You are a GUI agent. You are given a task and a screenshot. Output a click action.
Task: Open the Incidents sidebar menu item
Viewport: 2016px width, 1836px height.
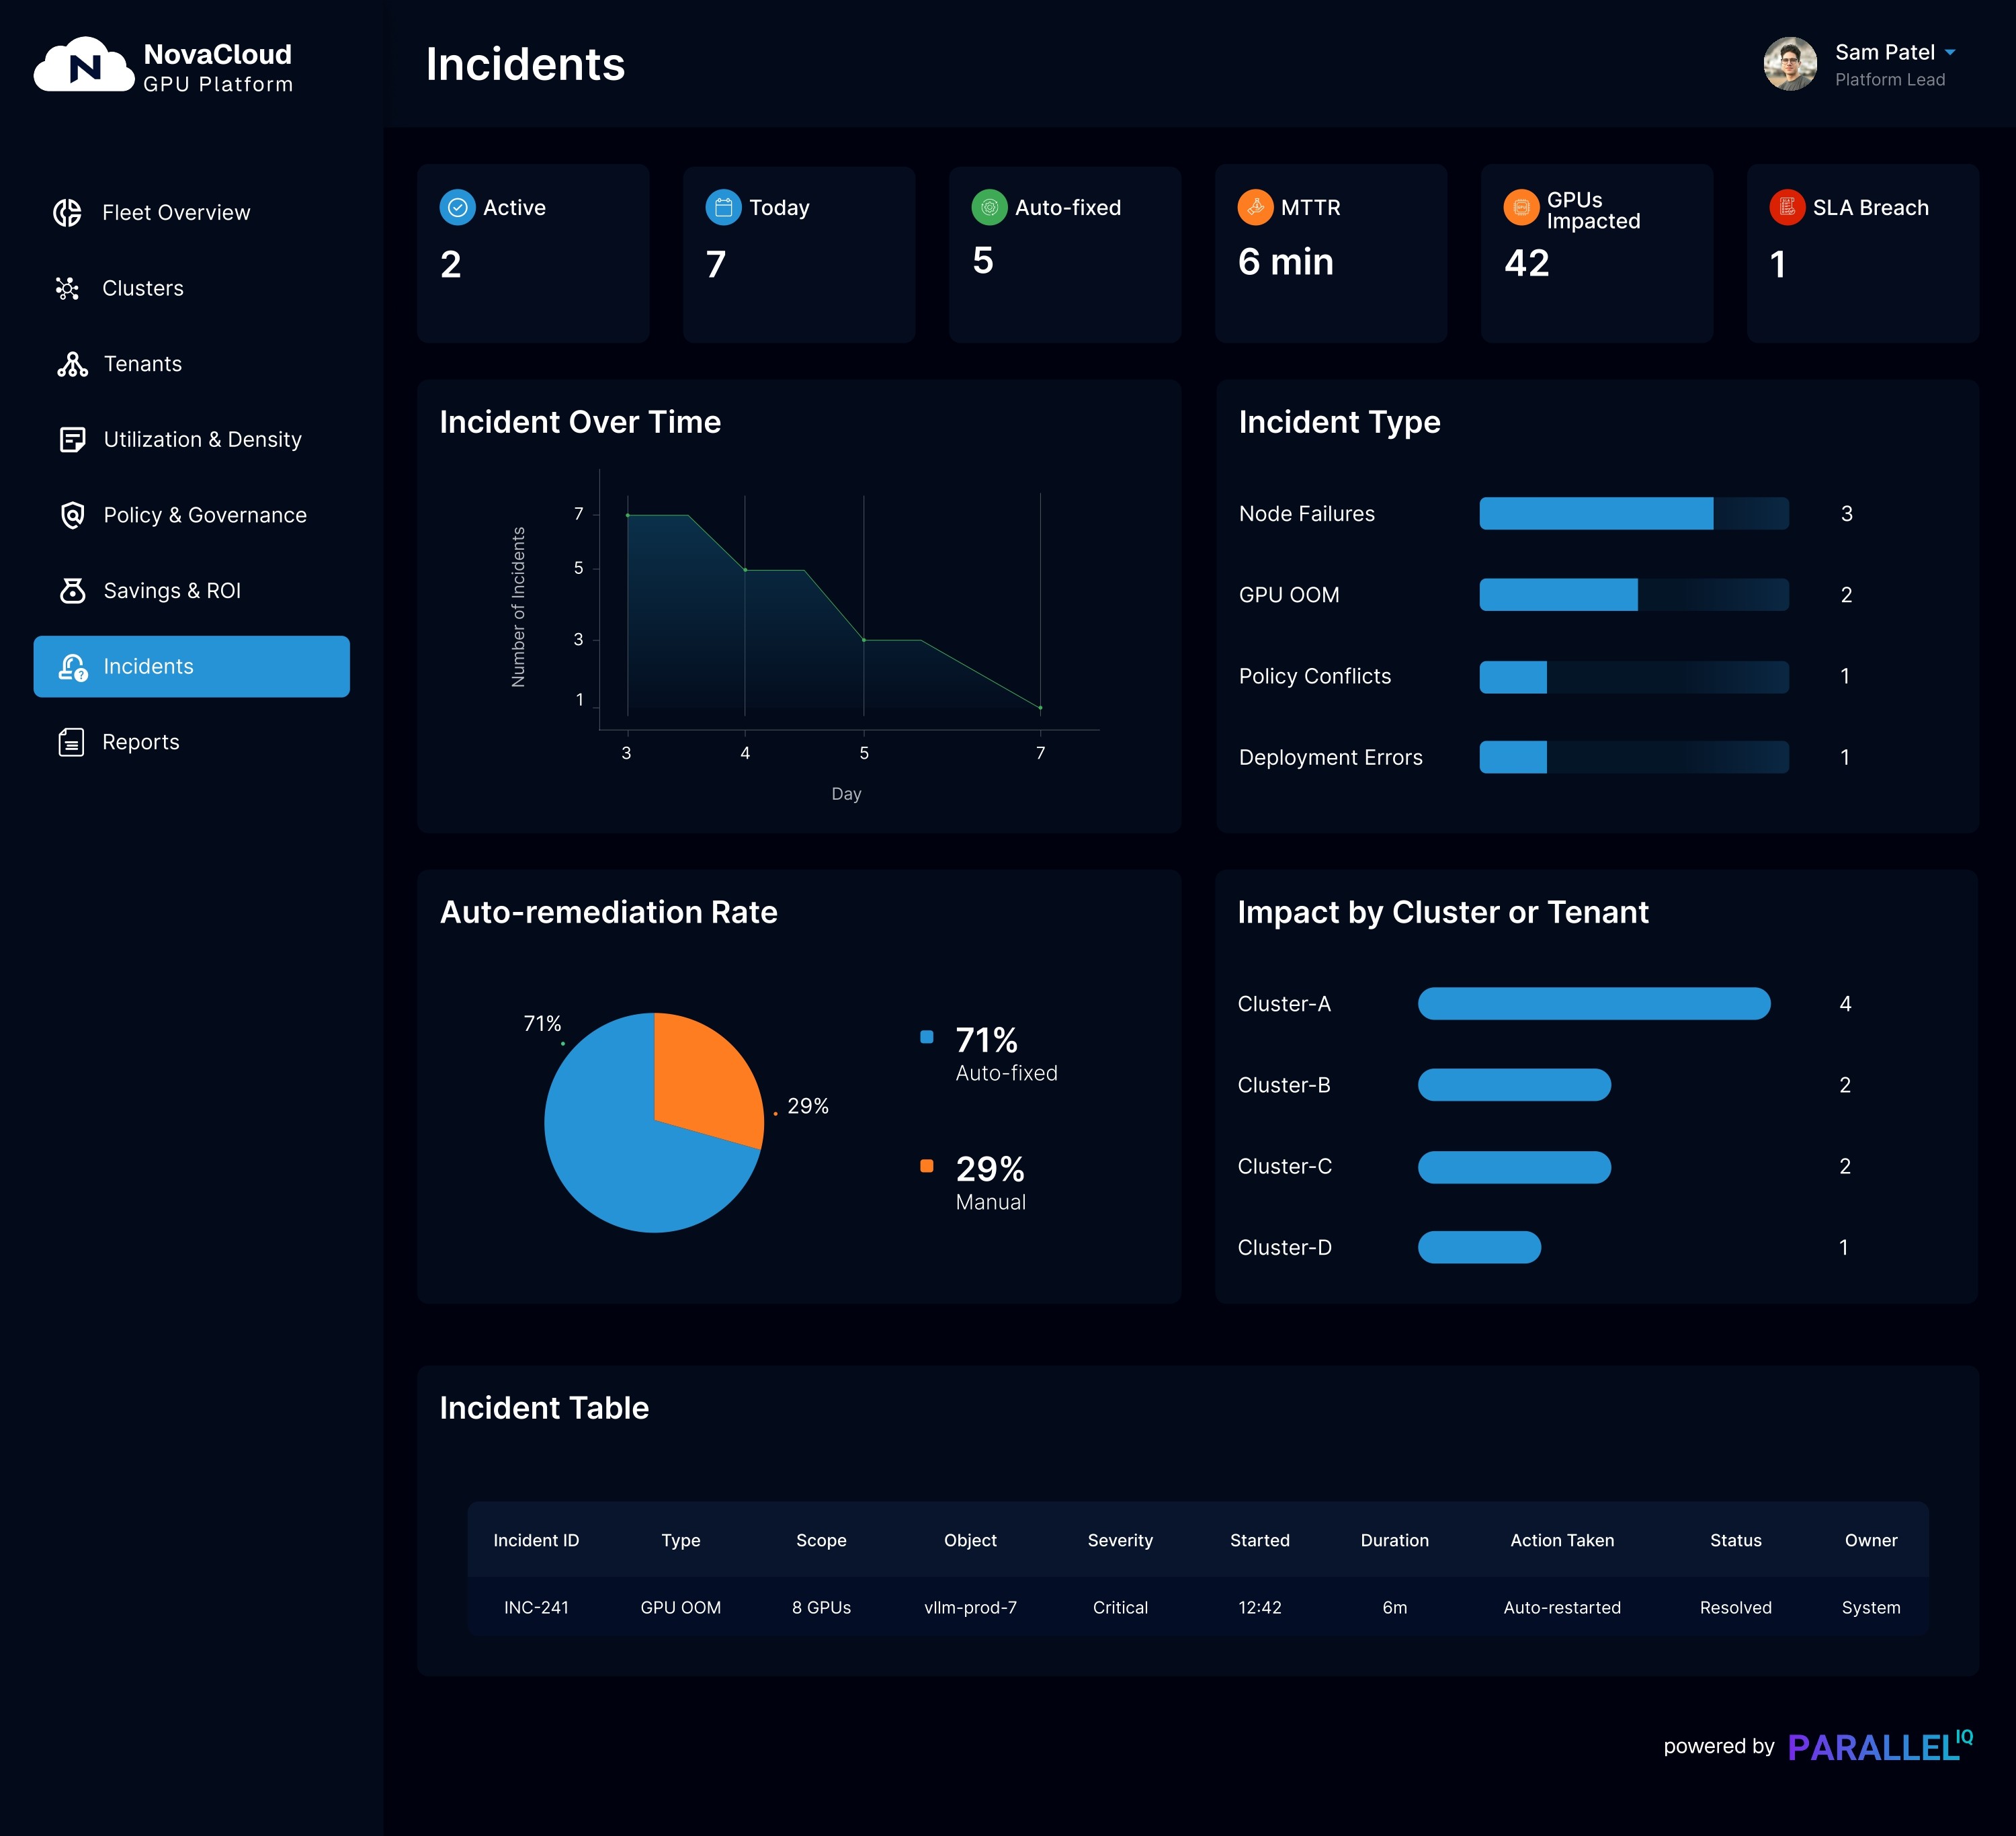[x=191, y=666]
